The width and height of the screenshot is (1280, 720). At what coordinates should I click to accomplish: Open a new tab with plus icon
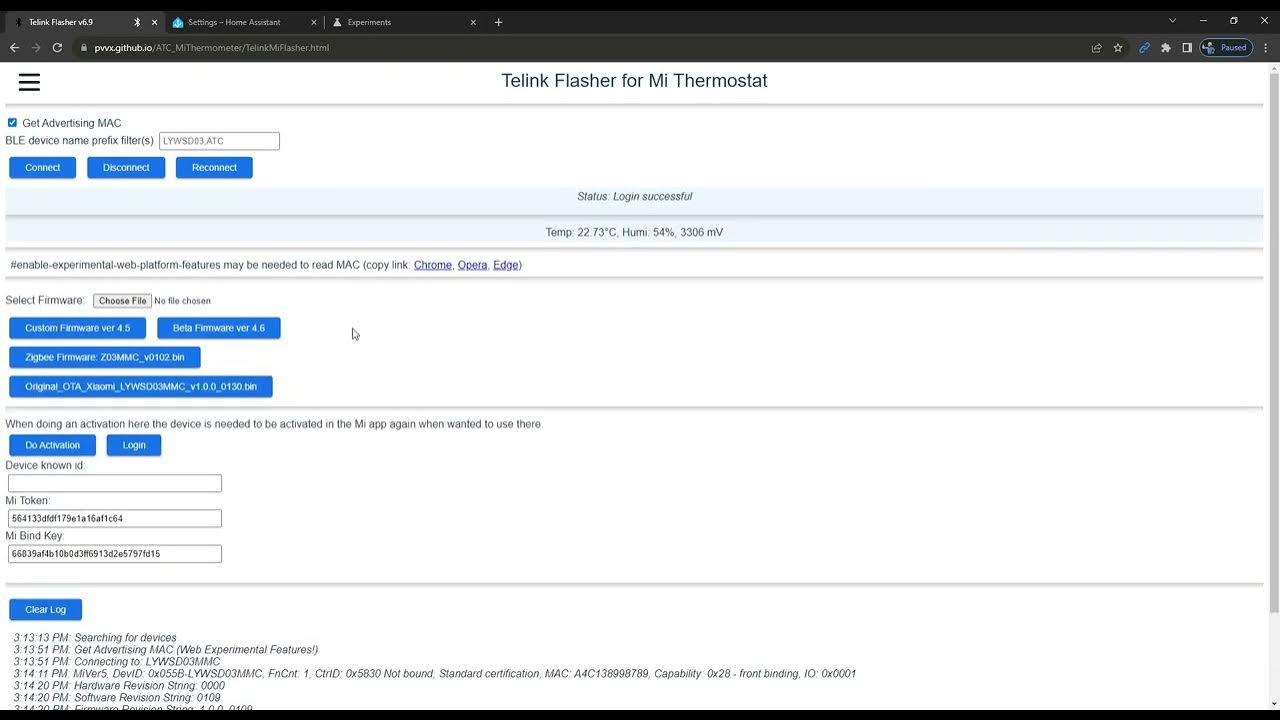click(x=498, y=22)
